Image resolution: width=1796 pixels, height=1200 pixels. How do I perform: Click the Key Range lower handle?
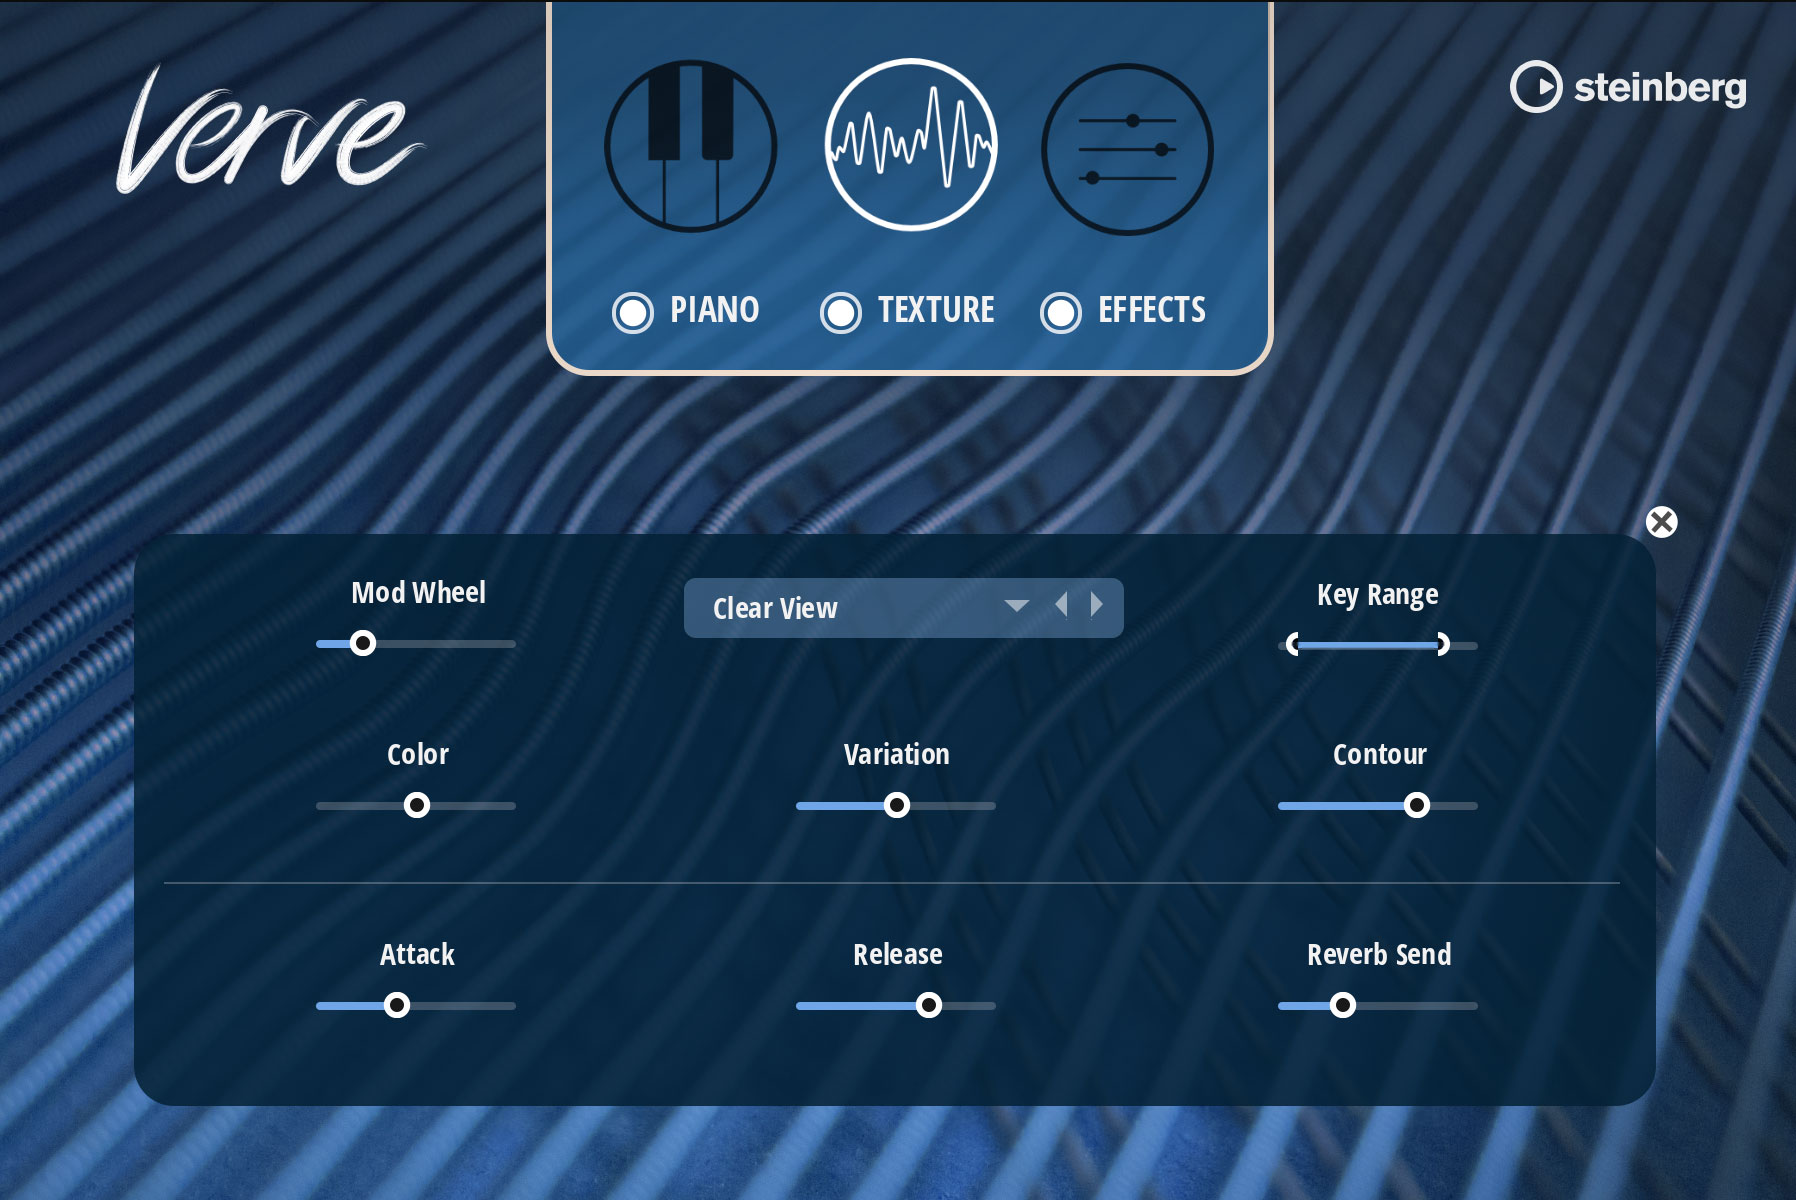tap(1294, 644)
